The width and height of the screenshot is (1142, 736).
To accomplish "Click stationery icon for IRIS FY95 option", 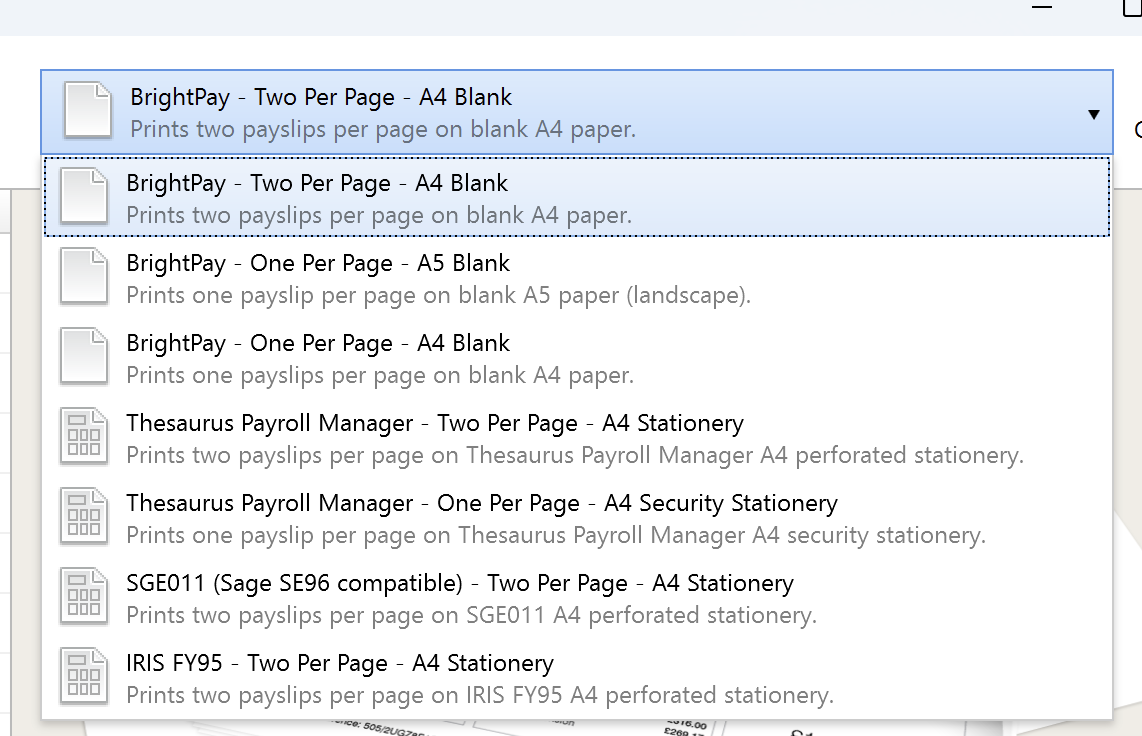I will coord(84,676).
